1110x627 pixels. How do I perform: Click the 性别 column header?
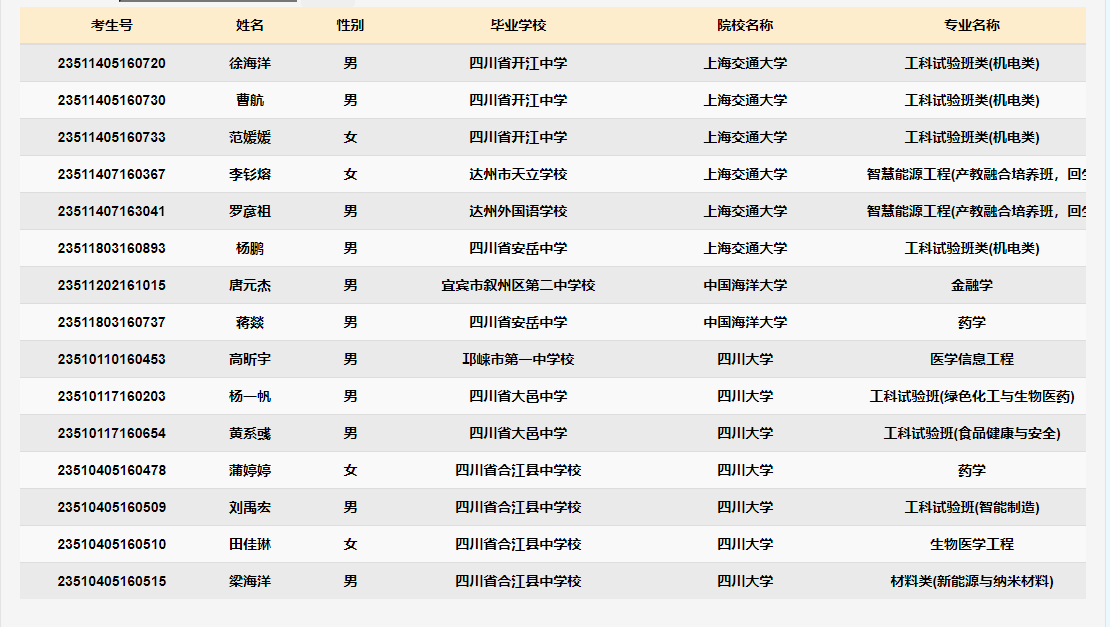pos(350,25)
